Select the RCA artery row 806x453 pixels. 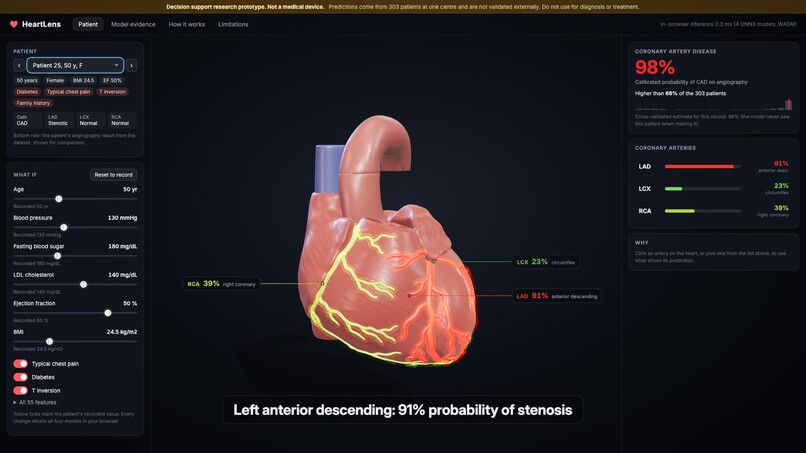[713, 211]
